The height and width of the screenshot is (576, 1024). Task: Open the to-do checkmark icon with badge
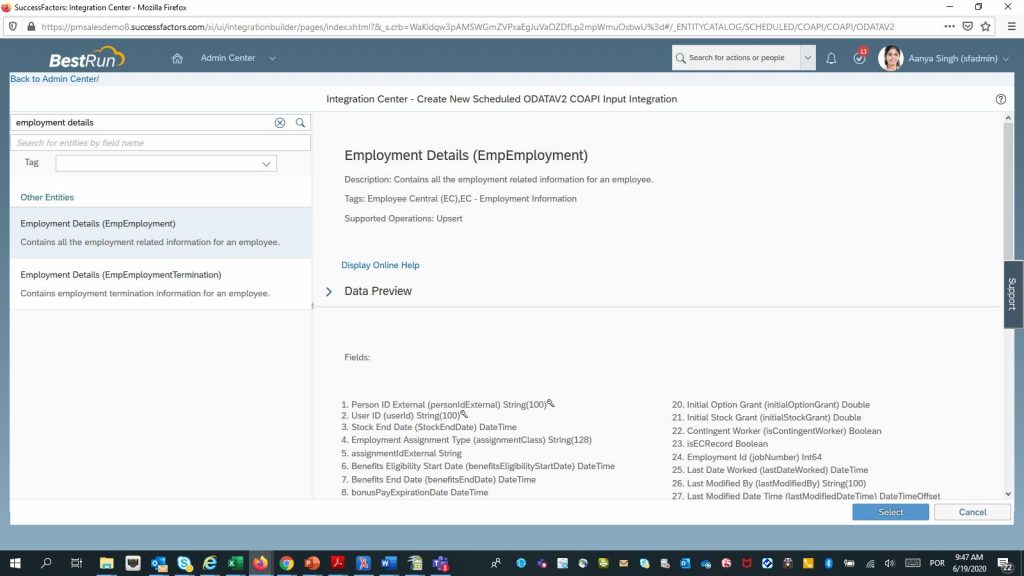[x=859, y=57]
